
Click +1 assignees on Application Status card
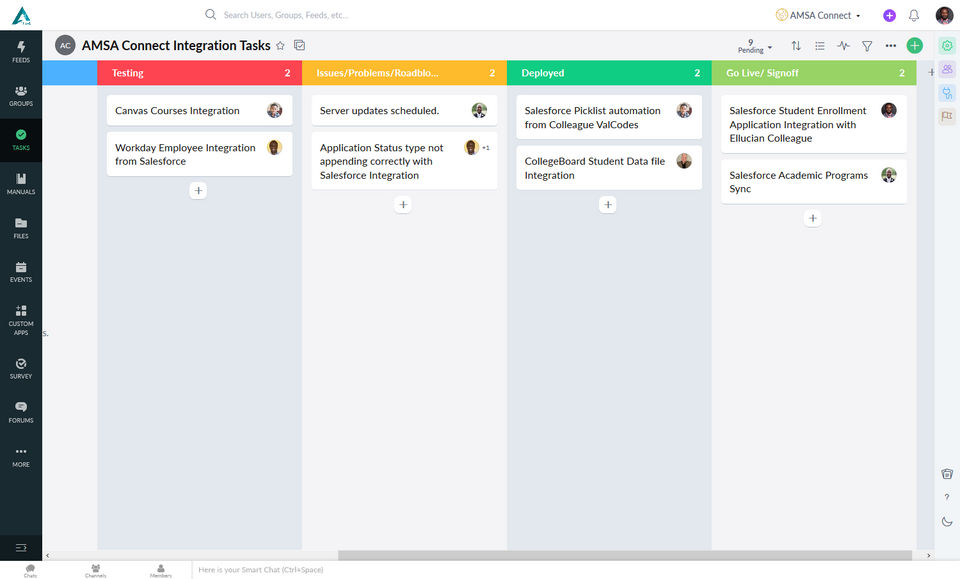point(486,148)
